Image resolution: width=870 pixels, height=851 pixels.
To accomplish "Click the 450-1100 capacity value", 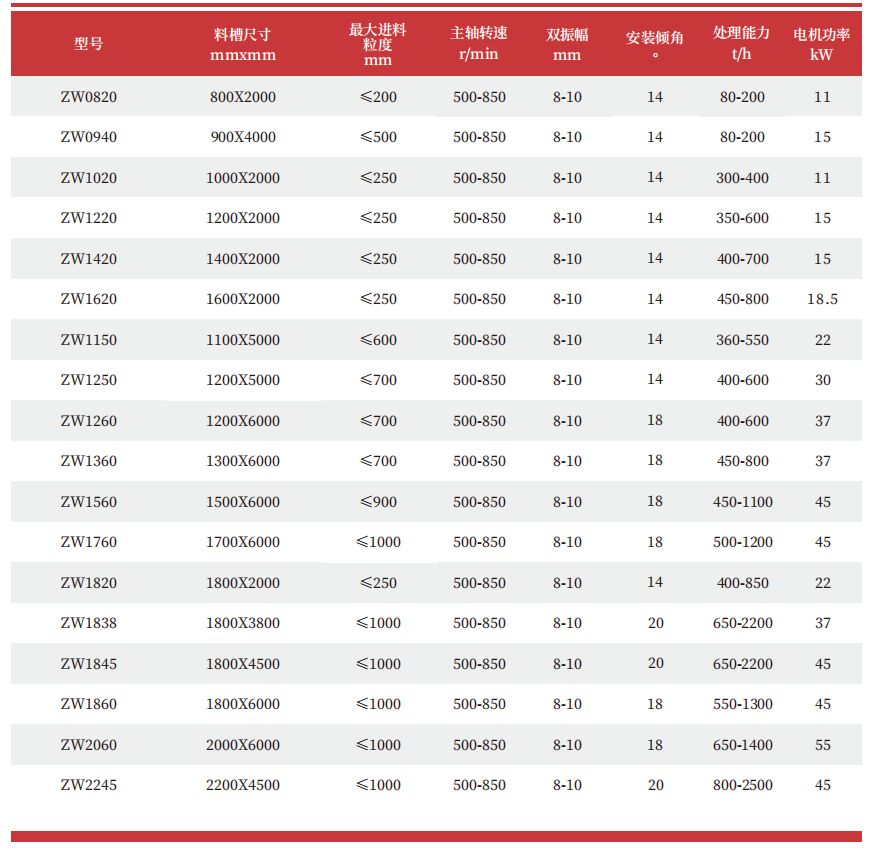I will pyautogui.click(x=742, y=502).
